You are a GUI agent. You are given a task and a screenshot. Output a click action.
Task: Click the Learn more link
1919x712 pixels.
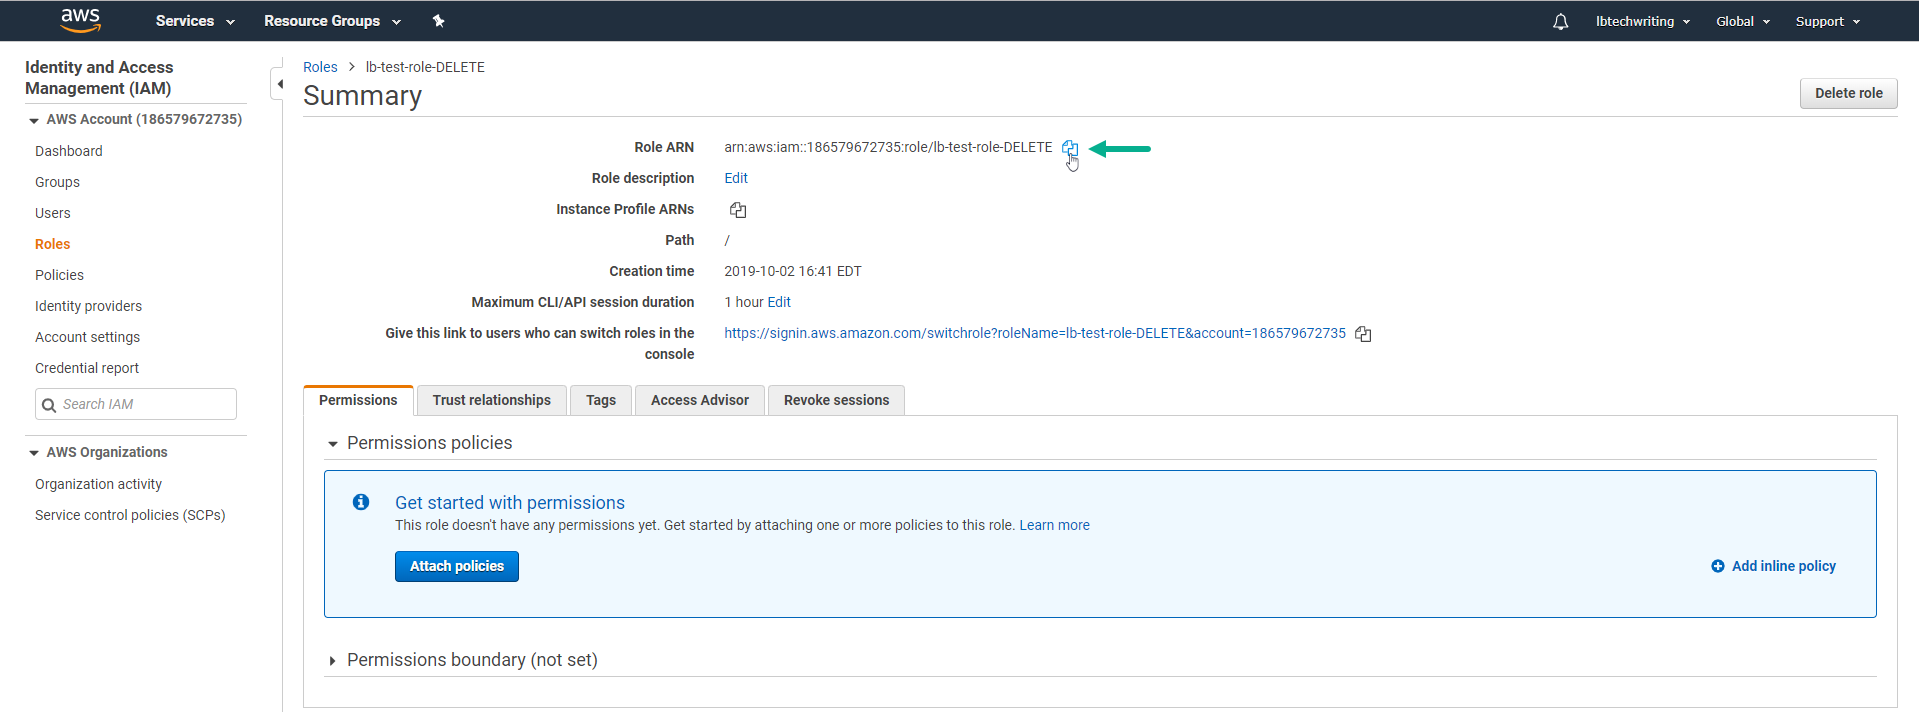coord(1054,525)
